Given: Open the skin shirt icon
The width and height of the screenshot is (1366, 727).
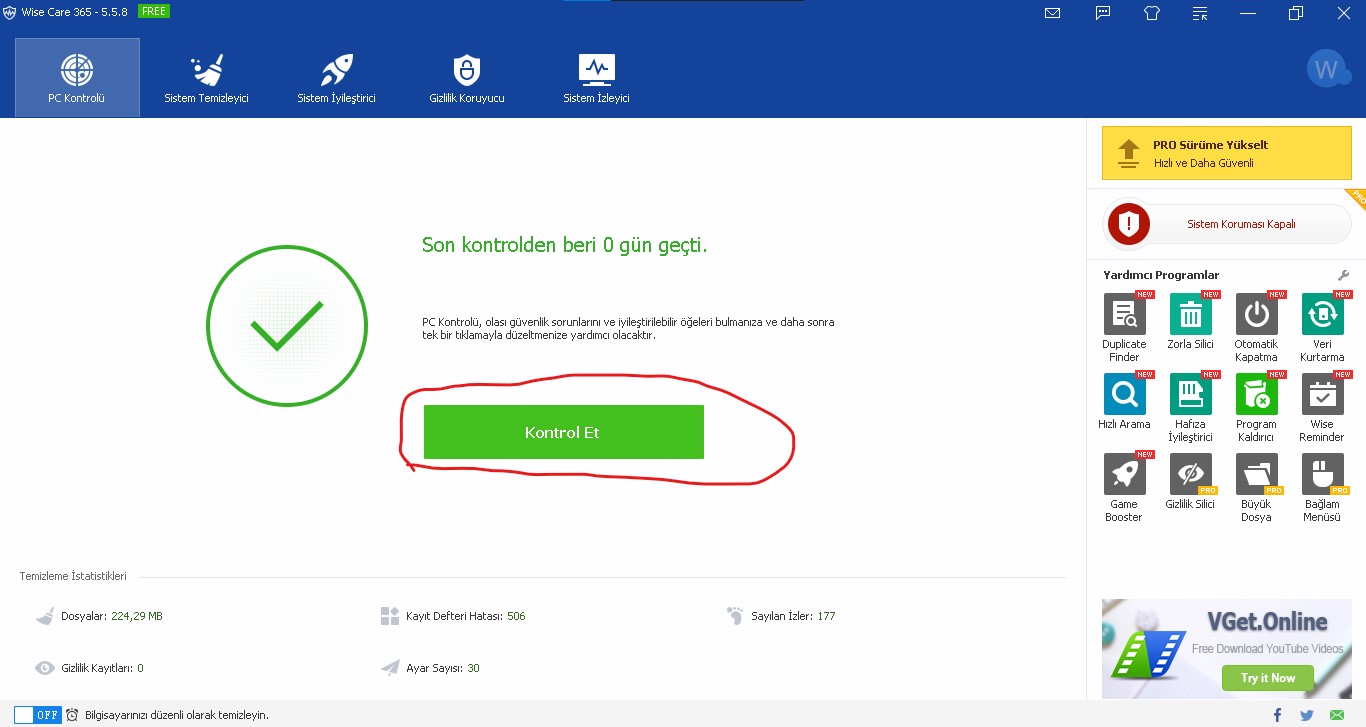Looking at the screenshot, I should tap(1153, 13).
